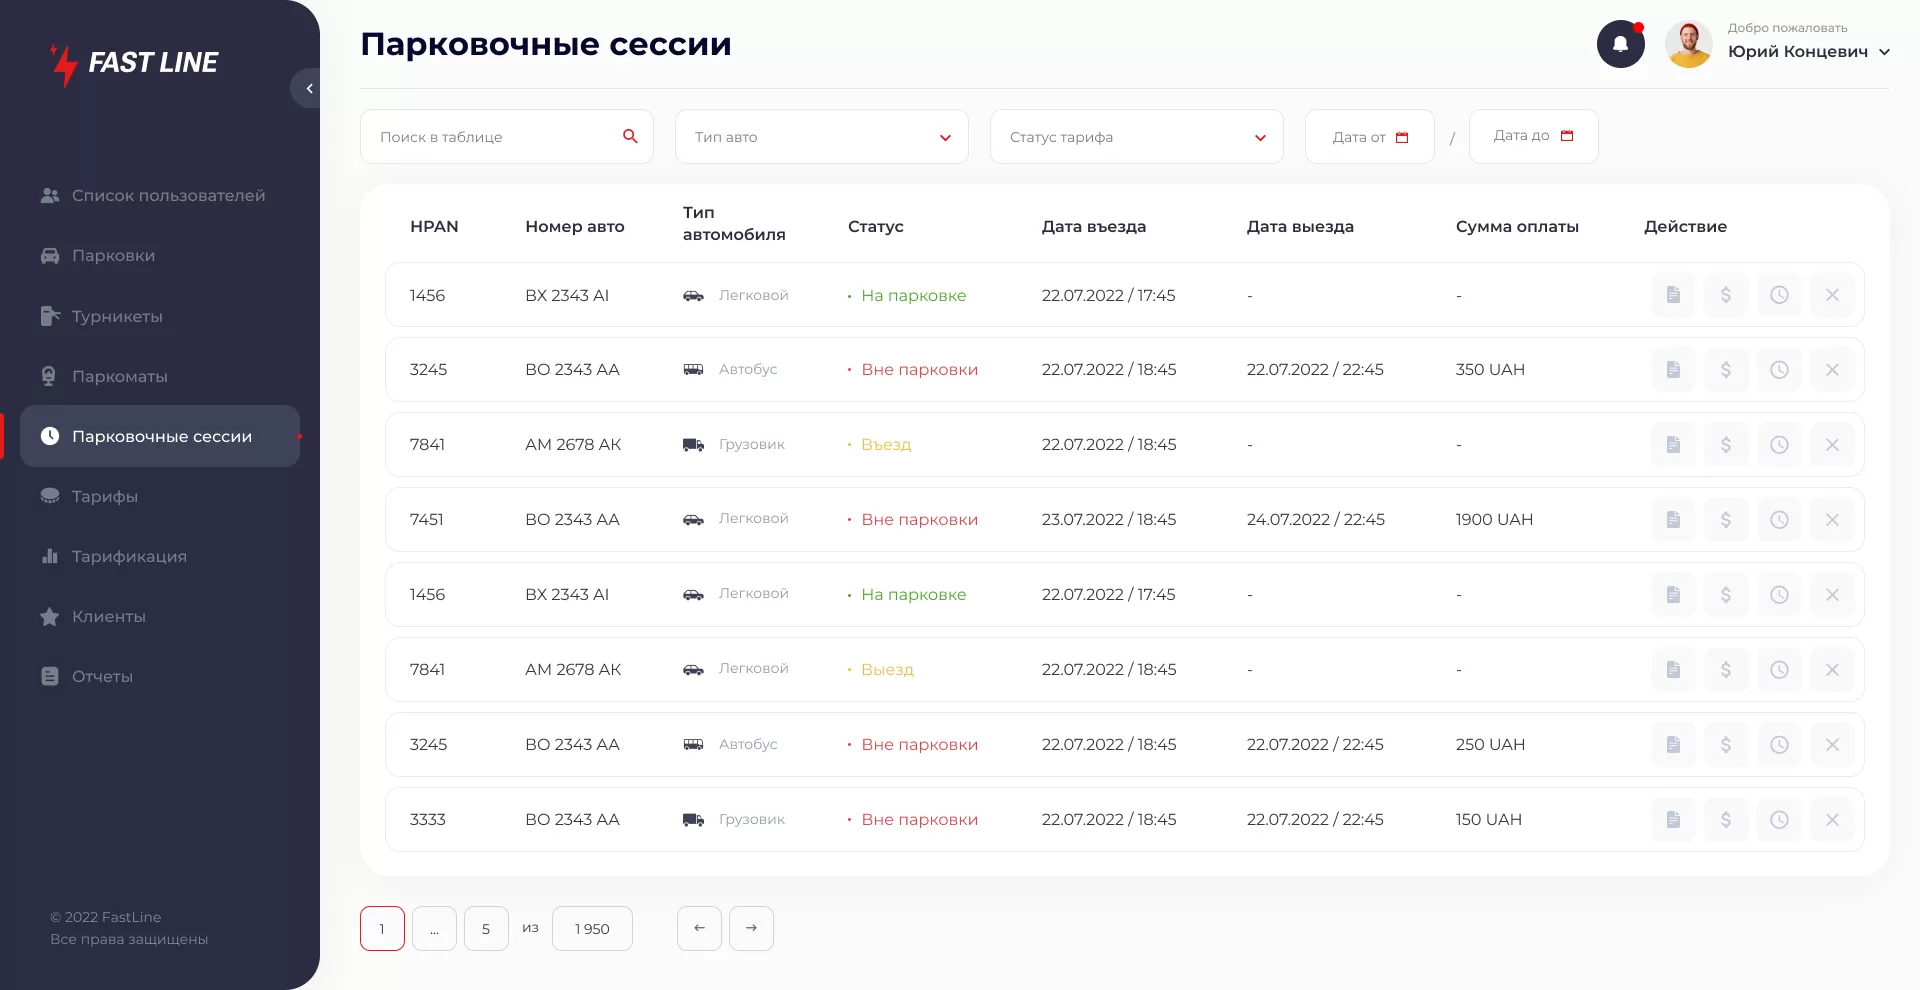1920x990 pixels.
Task: Open calendar icon in Дата до field
Action: (x=1567, y=136)
